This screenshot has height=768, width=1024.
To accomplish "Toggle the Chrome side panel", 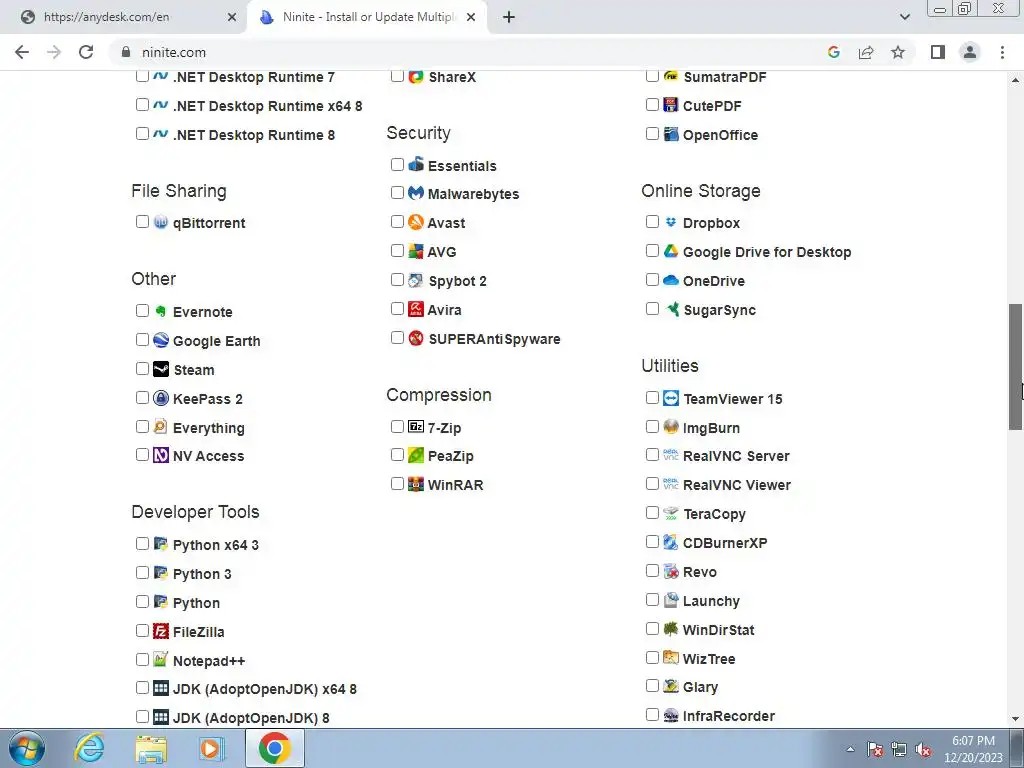I will pyautogui.click(x=938, y=52).
